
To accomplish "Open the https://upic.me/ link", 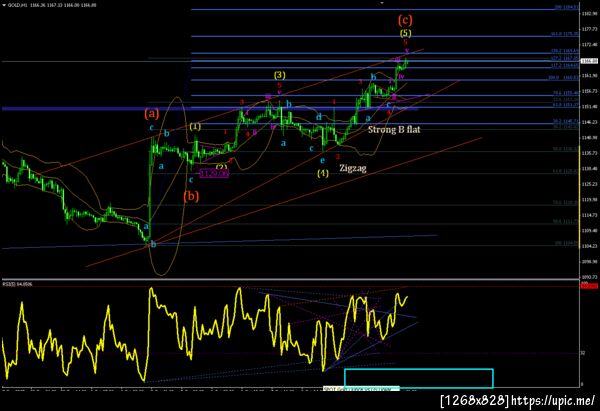I will [x=554, y=400].
